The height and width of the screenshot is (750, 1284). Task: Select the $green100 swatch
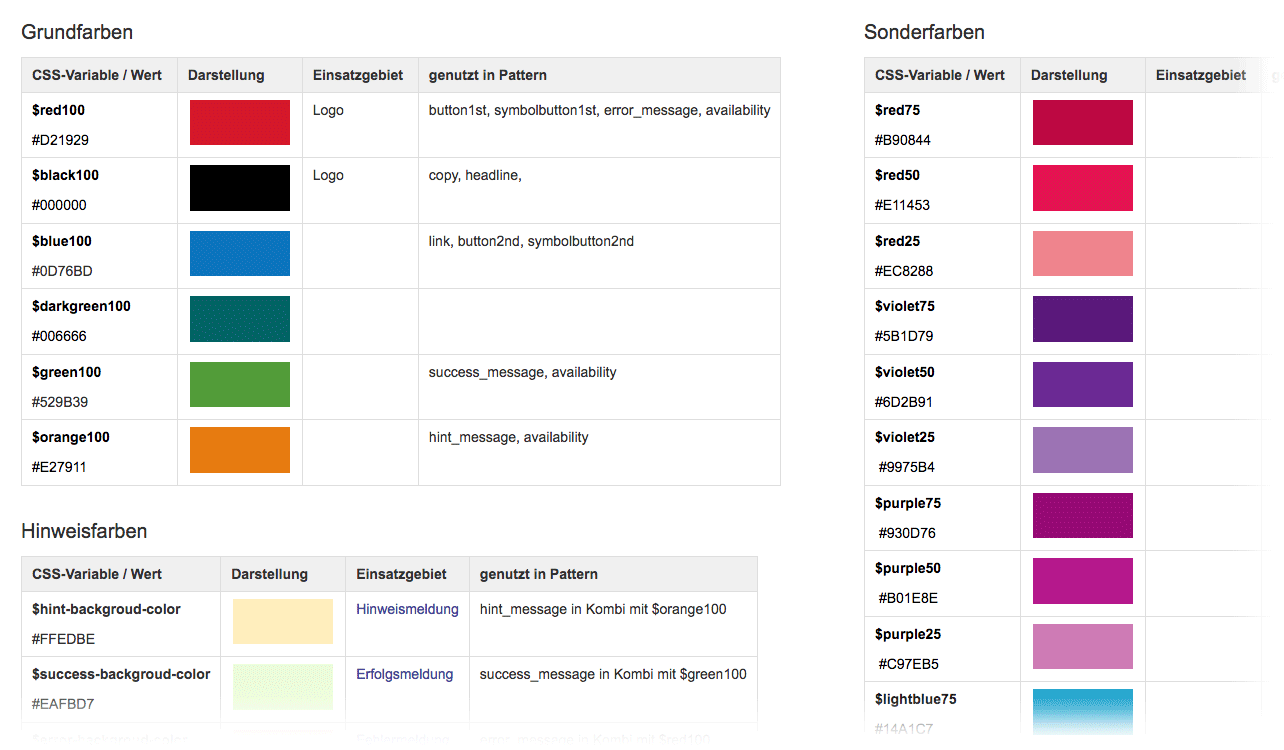pos(240,384)
